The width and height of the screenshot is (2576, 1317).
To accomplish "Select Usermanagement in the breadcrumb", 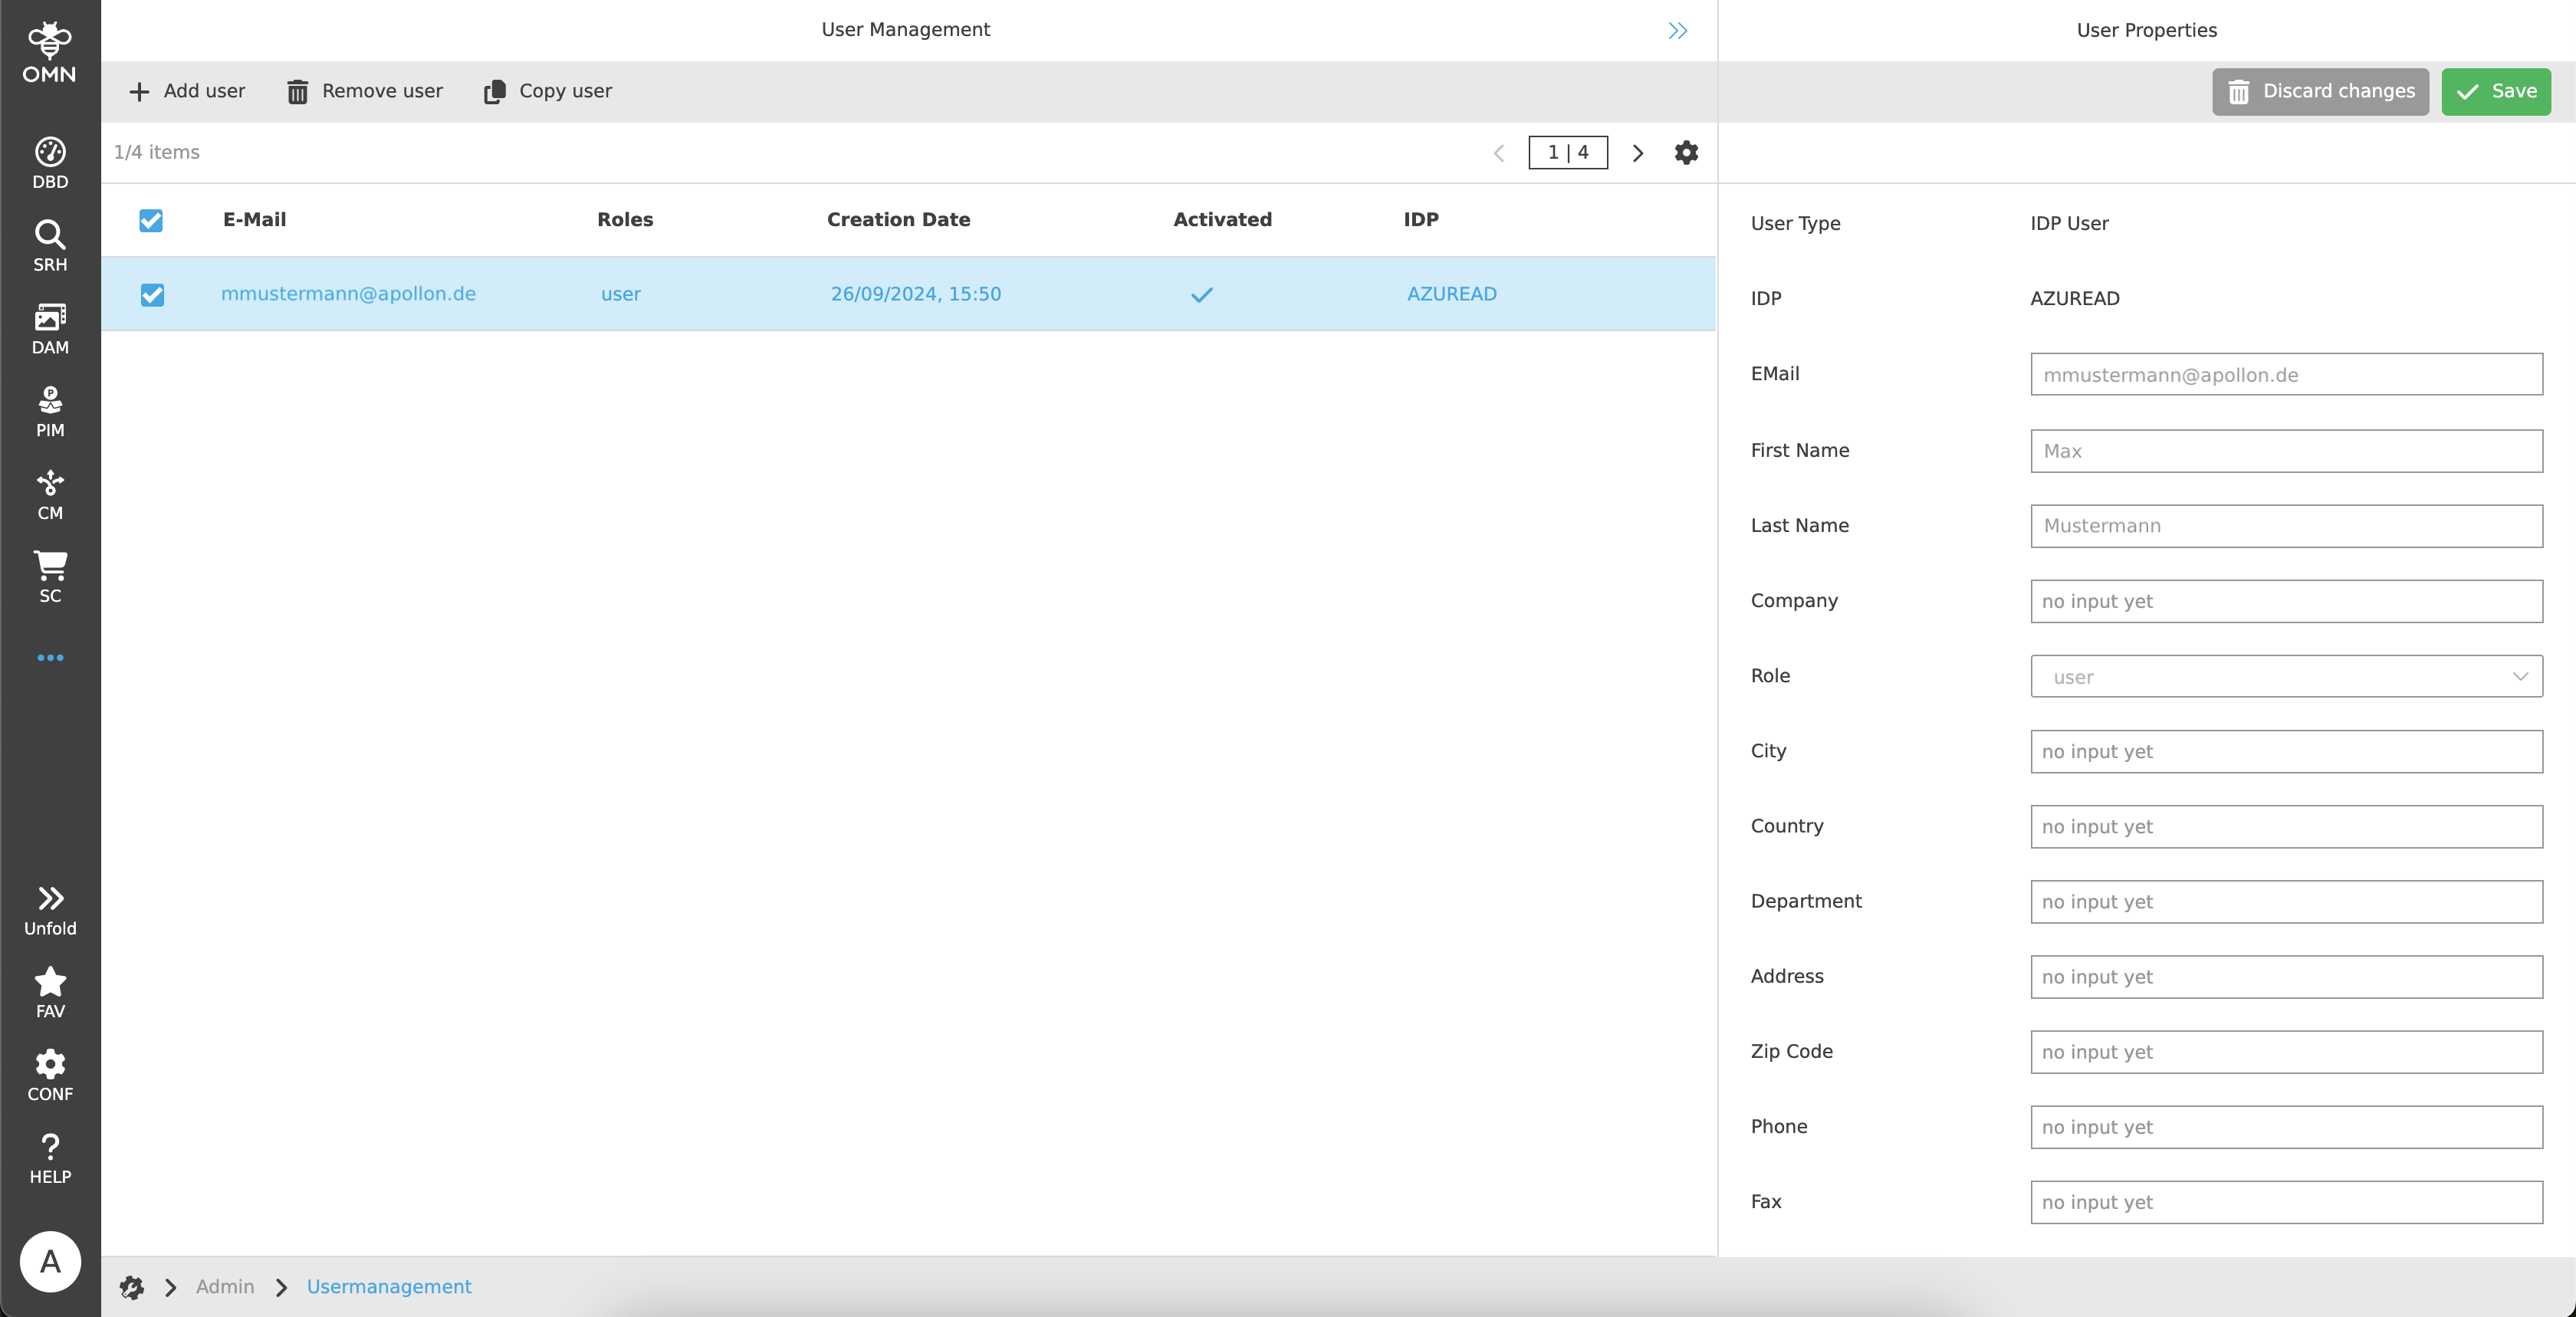I will [388, 1287].
